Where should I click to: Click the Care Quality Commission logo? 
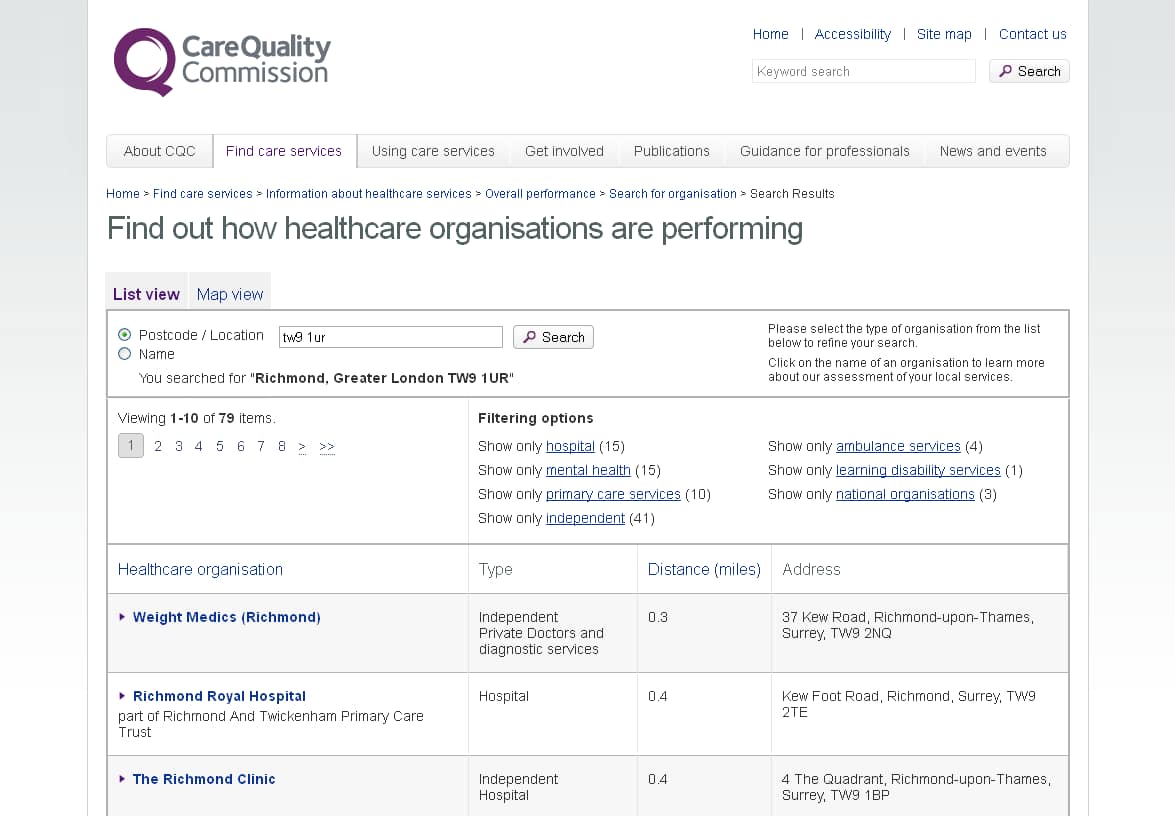tap(222, 62)
